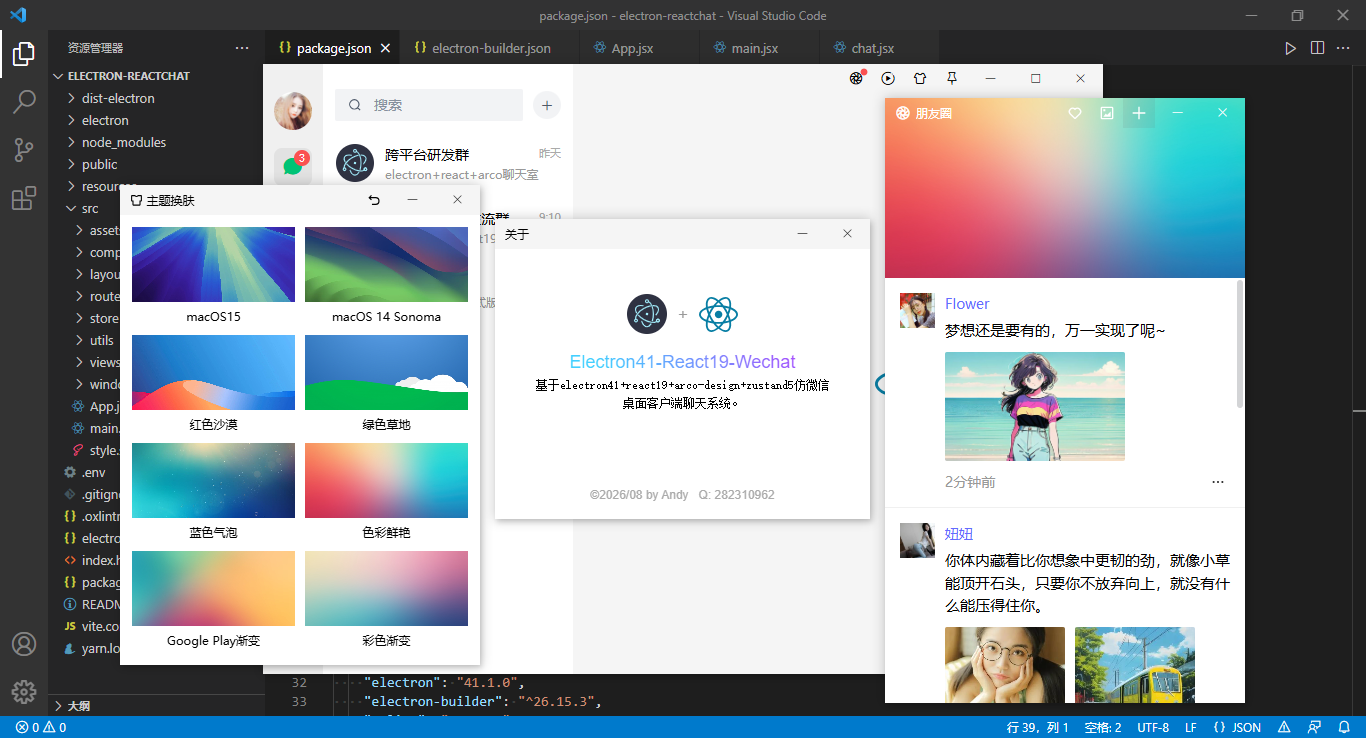Run the file with the editor play button
Viewport: 1366px width, 738px height.
1291,48
